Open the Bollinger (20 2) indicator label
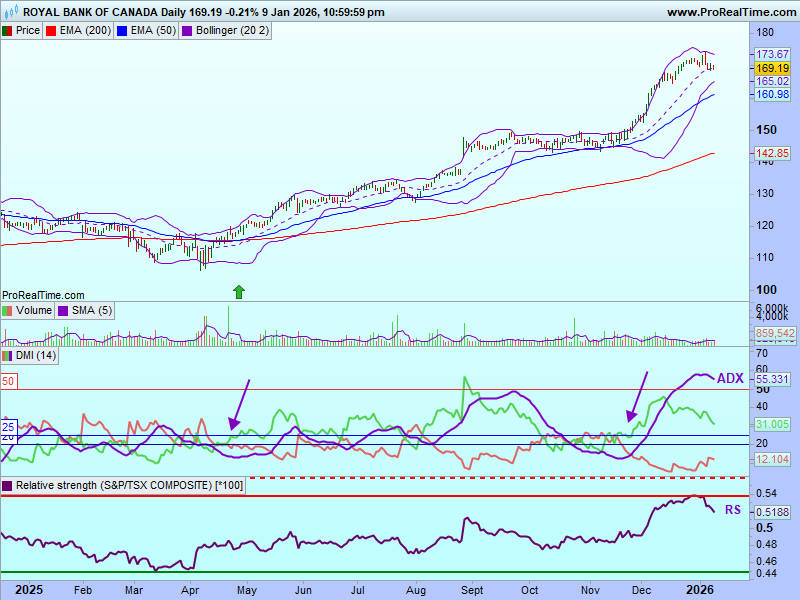Viewport: 800px width, 600px height. tap(231, 31)
